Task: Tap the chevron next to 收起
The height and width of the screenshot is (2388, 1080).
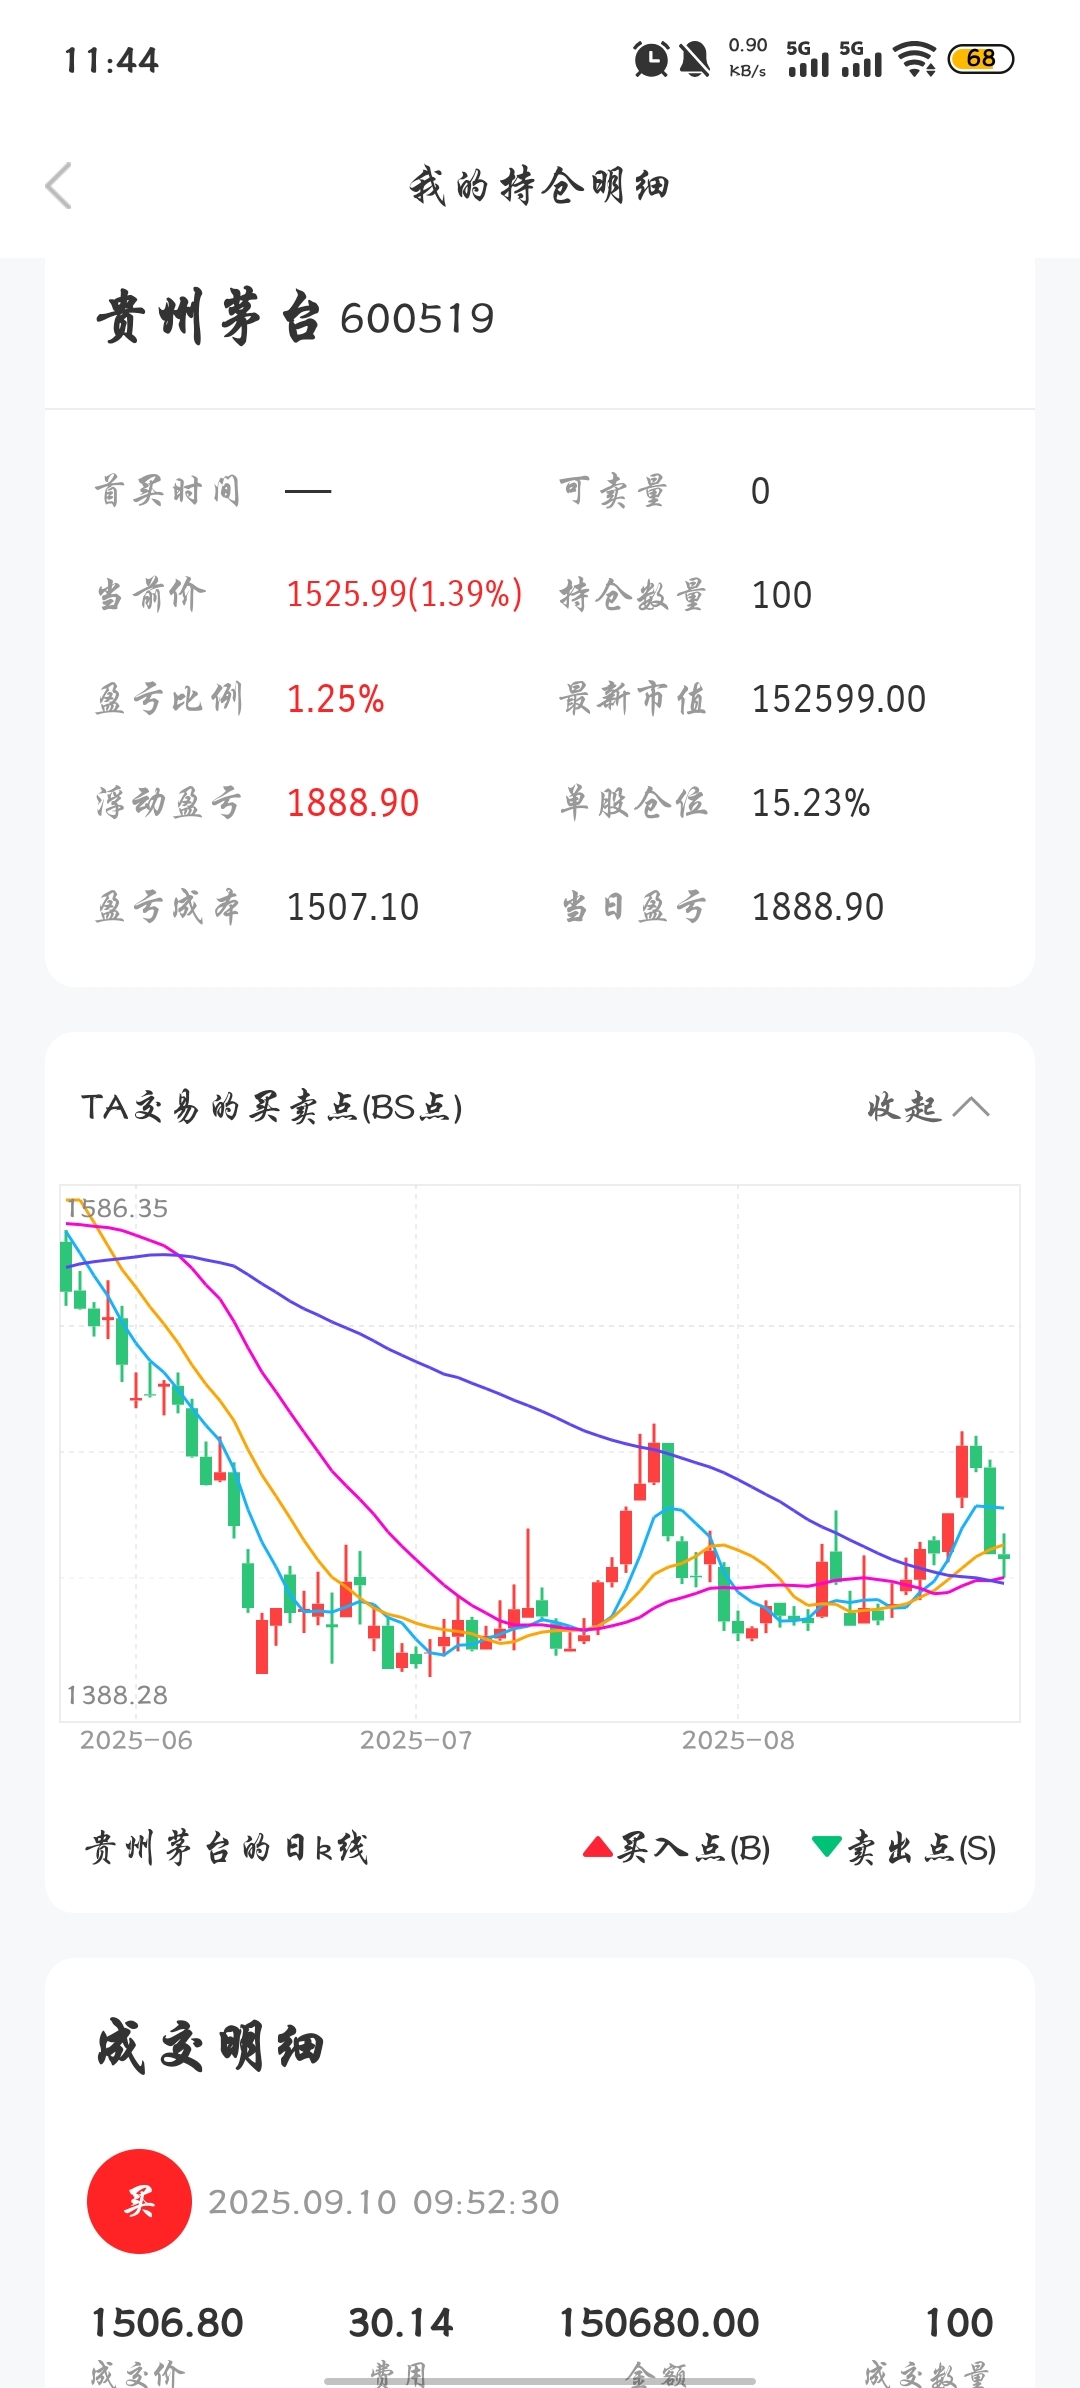Action: coord(971,1107)
